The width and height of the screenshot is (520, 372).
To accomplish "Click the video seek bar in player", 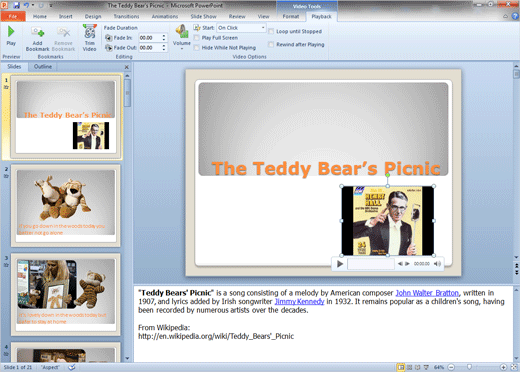I will tap(371, 264).
